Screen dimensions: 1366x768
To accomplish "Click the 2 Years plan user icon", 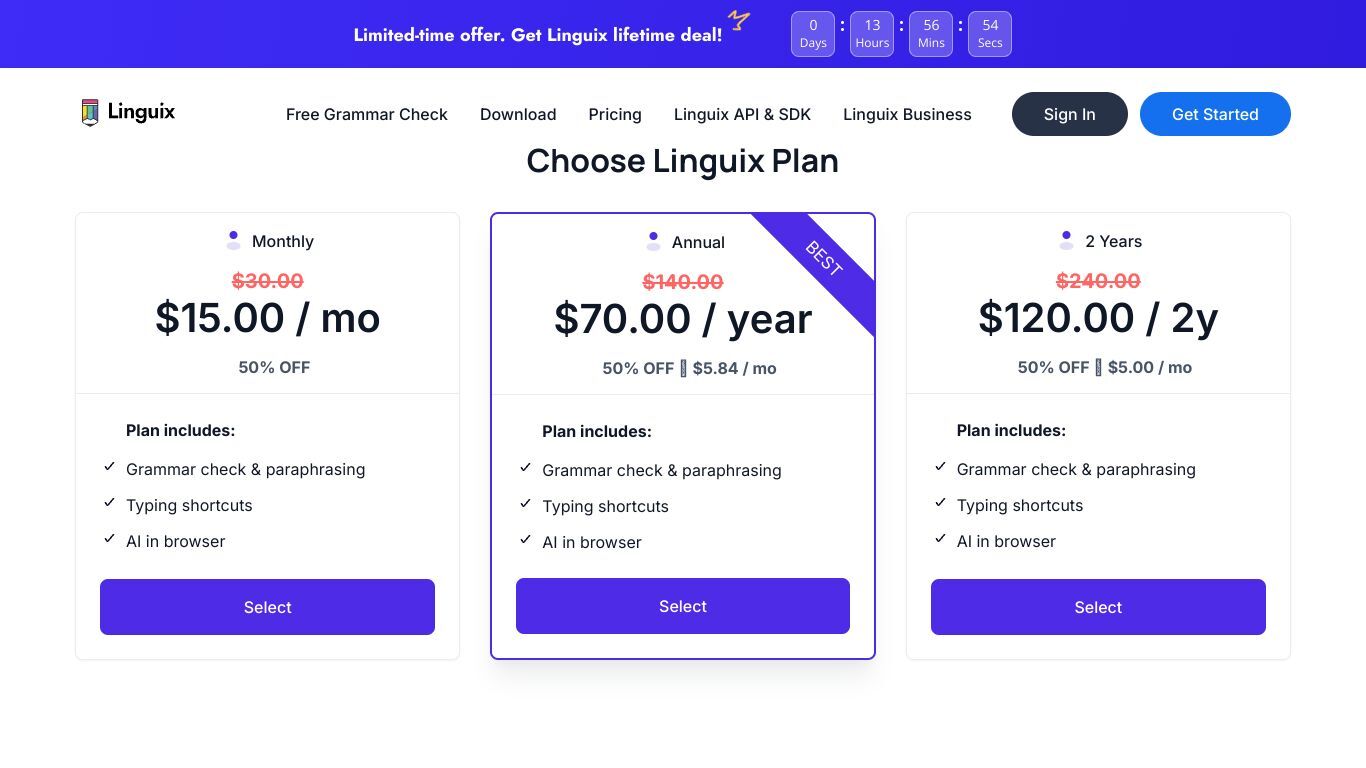I will 1066,241.
